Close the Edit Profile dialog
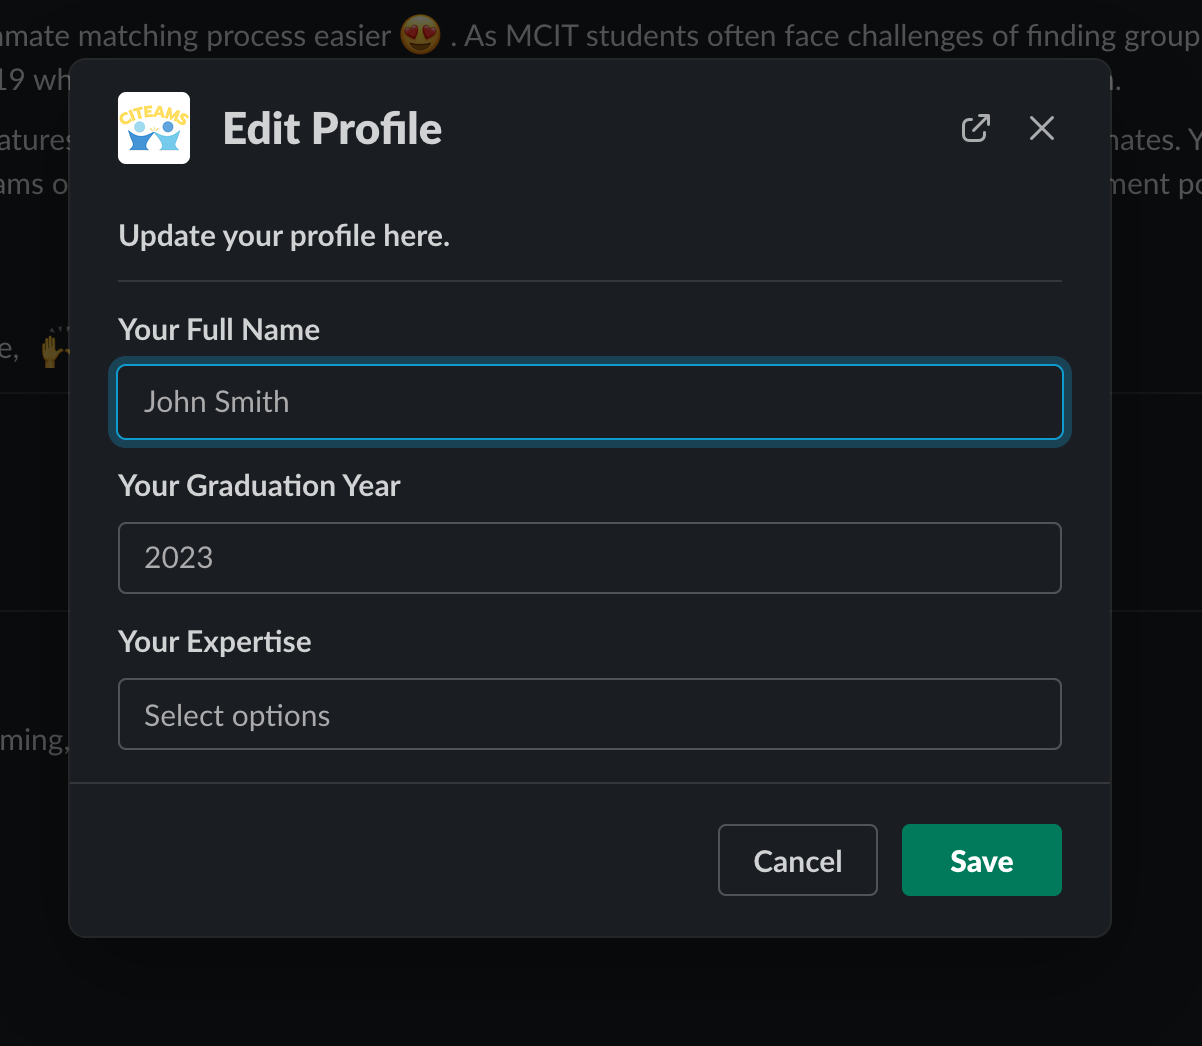The image size is (1202, 1046). tap(1042, 128)
